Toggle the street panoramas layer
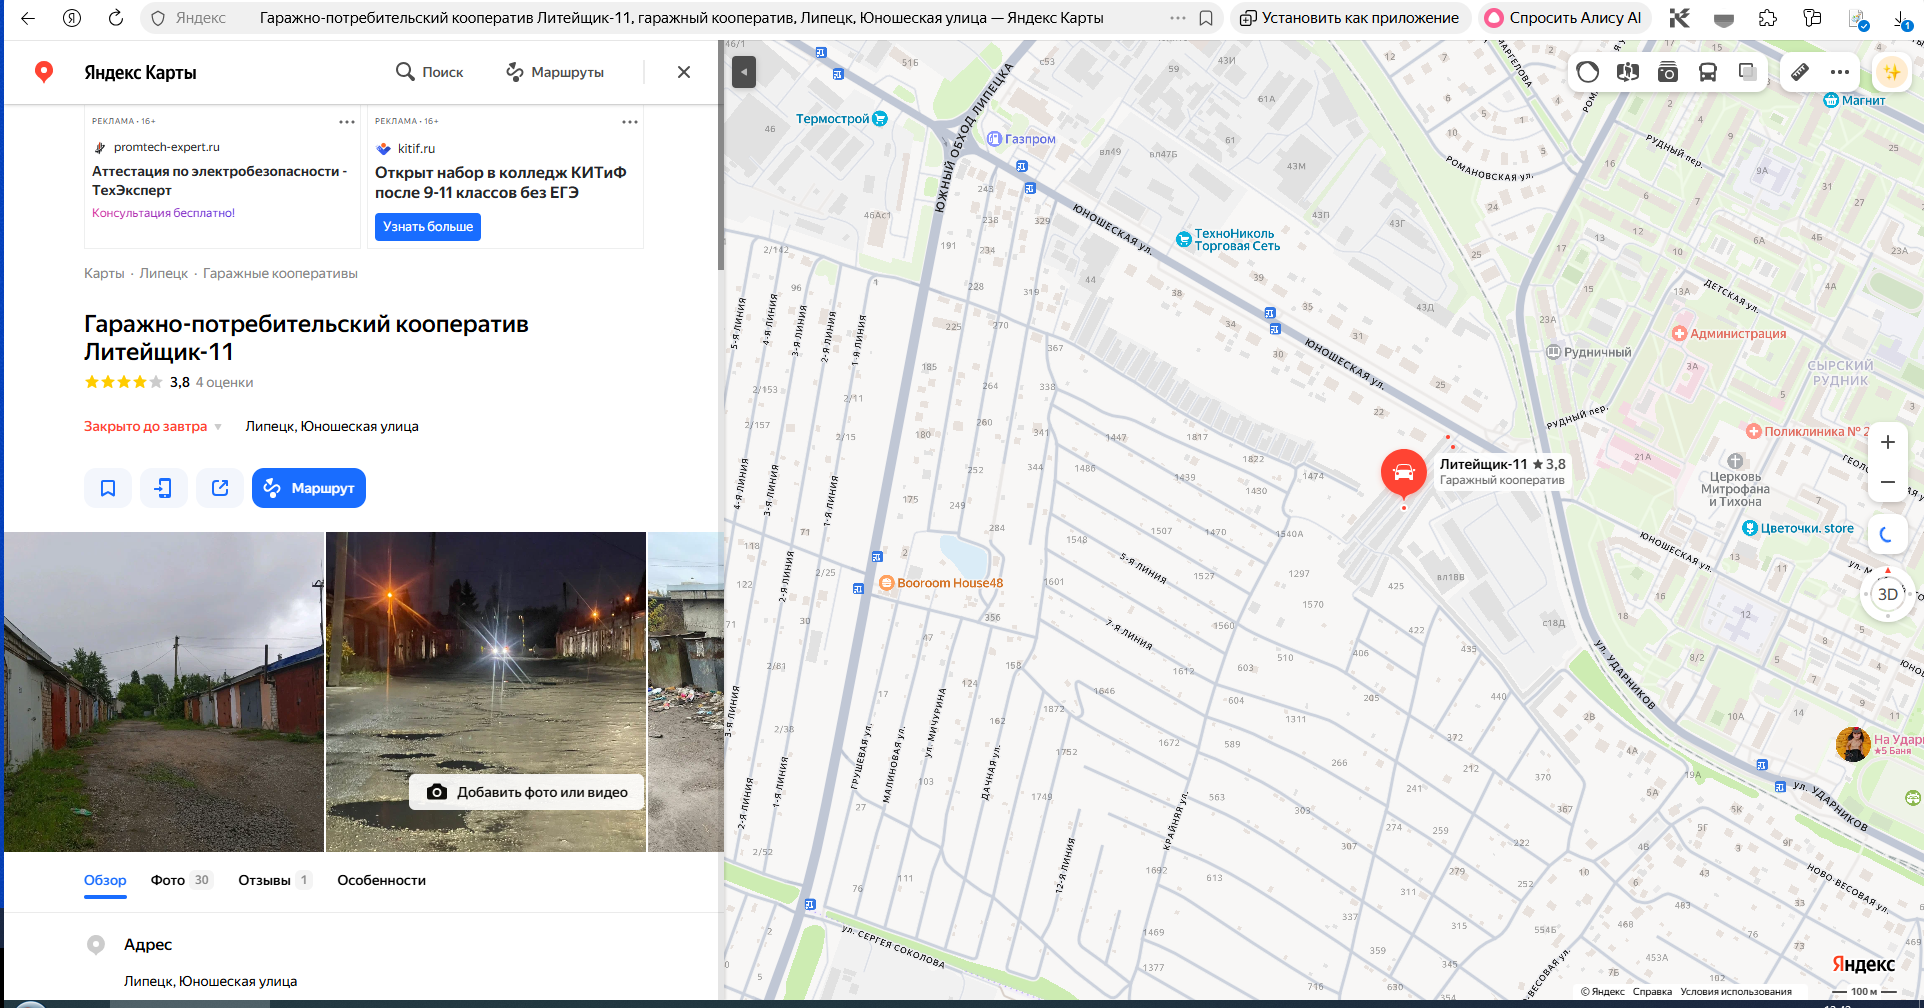 (x=1628, y=72)
